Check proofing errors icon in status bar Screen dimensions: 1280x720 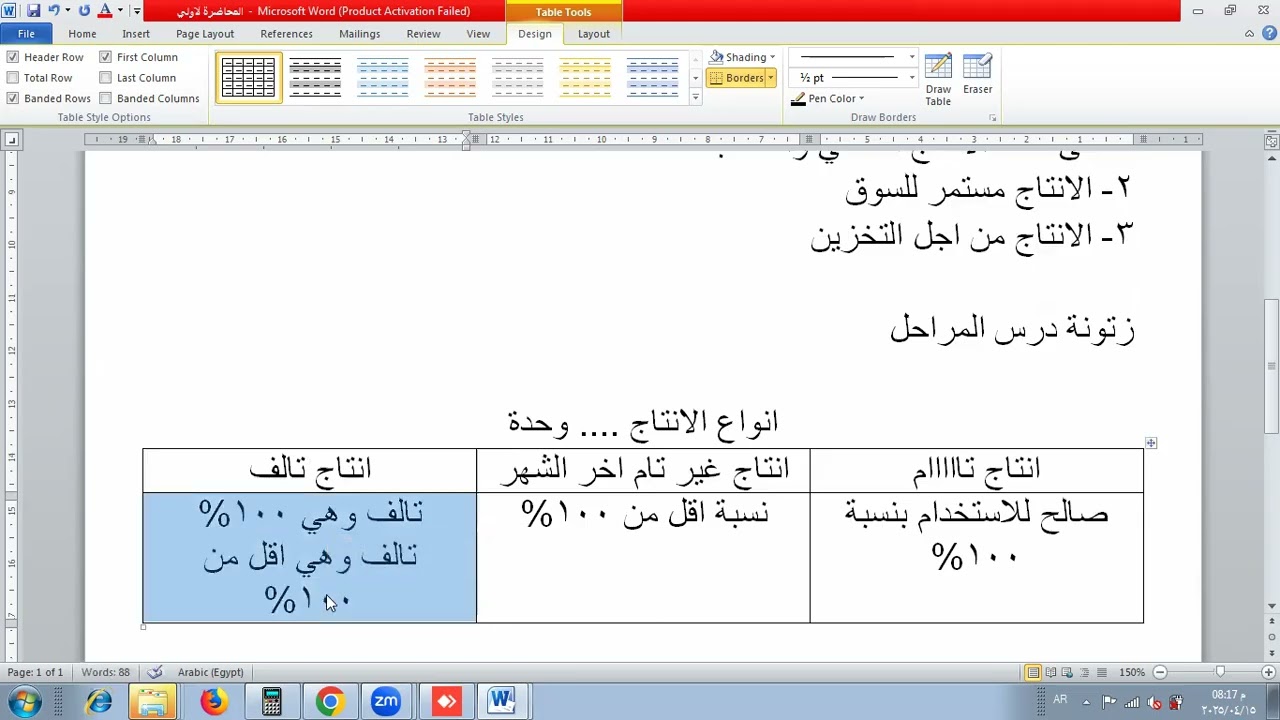coord(155,672)
